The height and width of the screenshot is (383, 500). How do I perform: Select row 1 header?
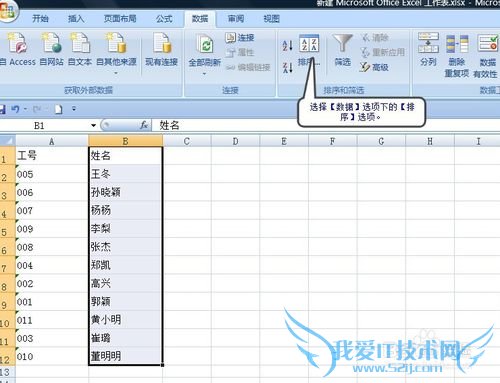pos(8,156)
